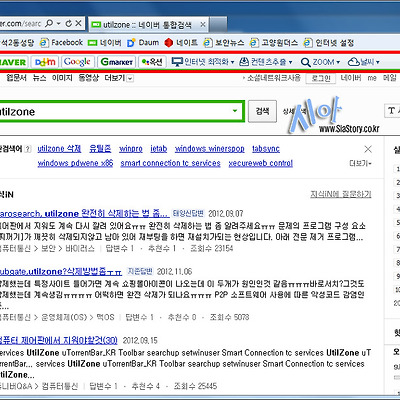Open related search 'winpro'
The height and width of the screenshot is (400, 400).
pyautogui.click(x=131, y=149)
